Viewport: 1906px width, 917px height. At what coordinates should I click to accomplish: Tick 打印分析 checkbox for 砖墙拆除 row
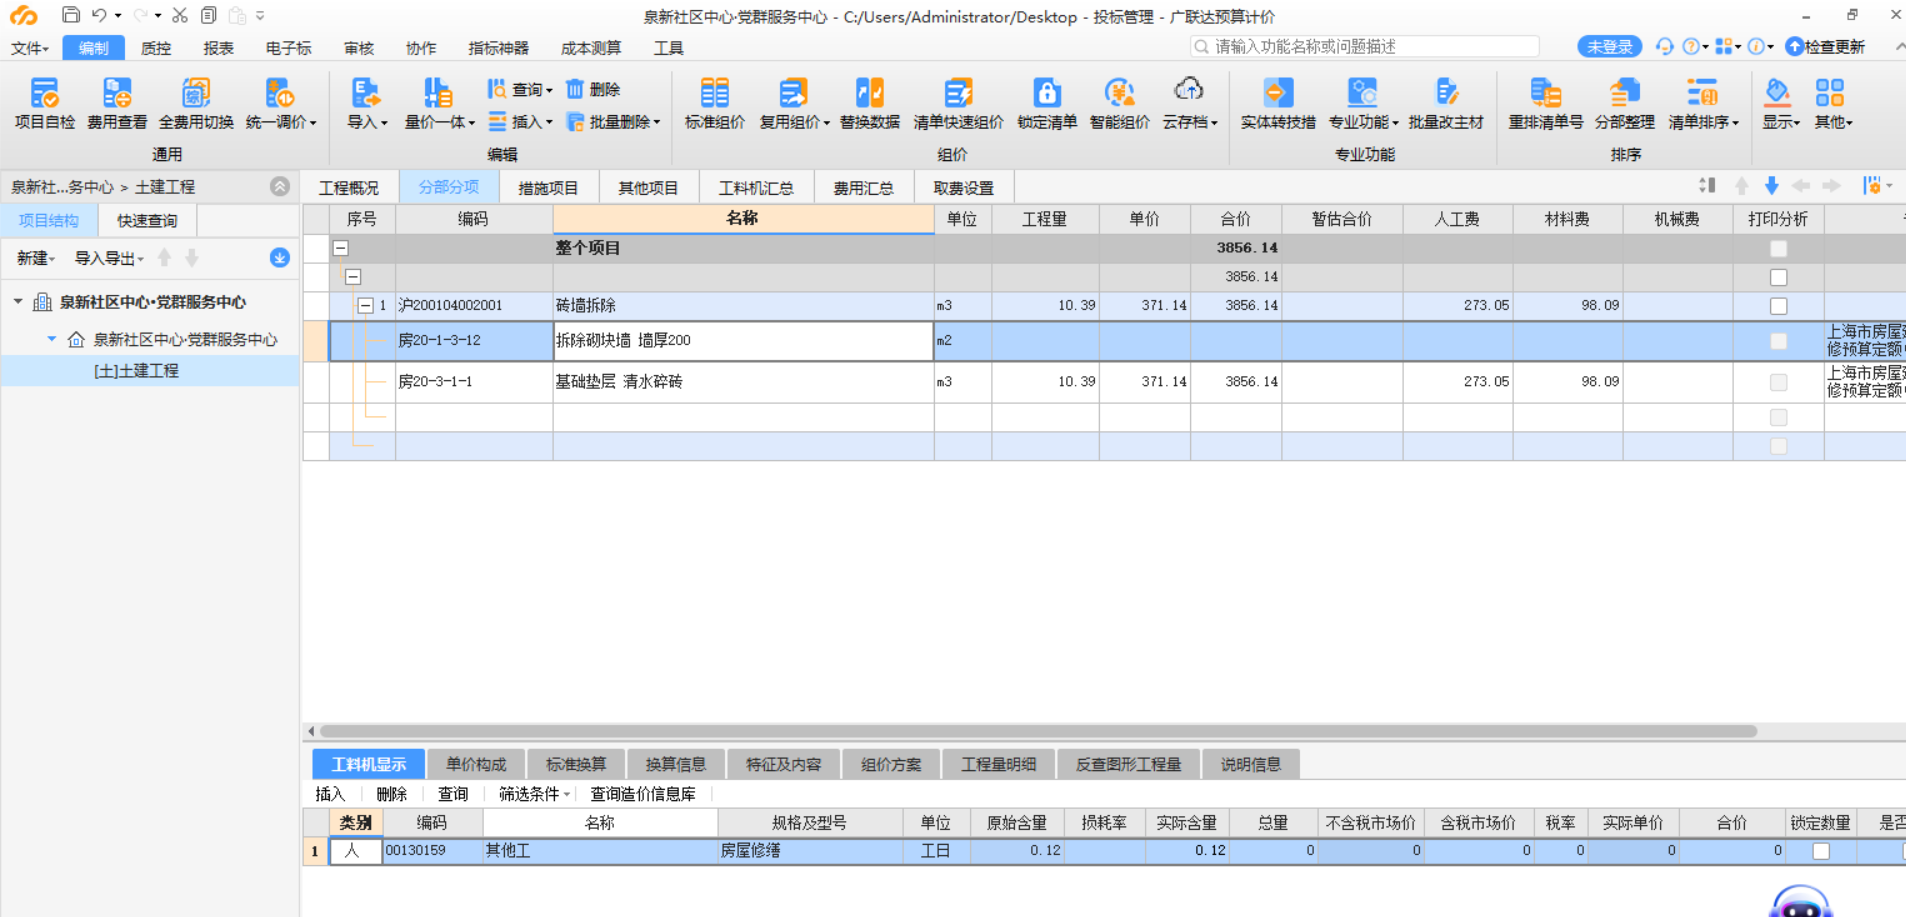point(1778,306)
